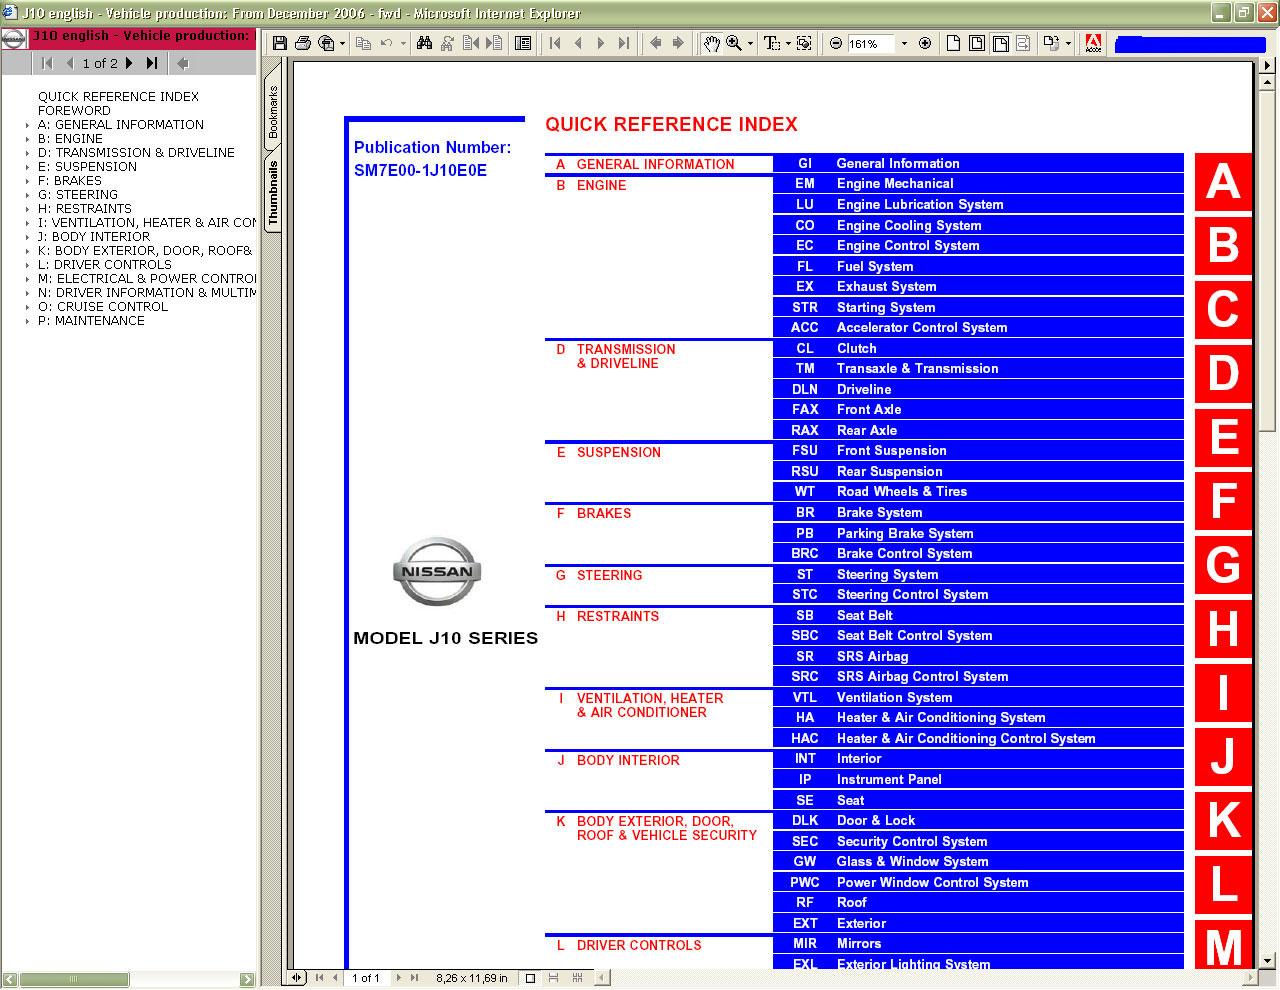Screen dimensions: 1280x990
Task: Open the Engine Mechanical link
Action: (x=895, y=184)
